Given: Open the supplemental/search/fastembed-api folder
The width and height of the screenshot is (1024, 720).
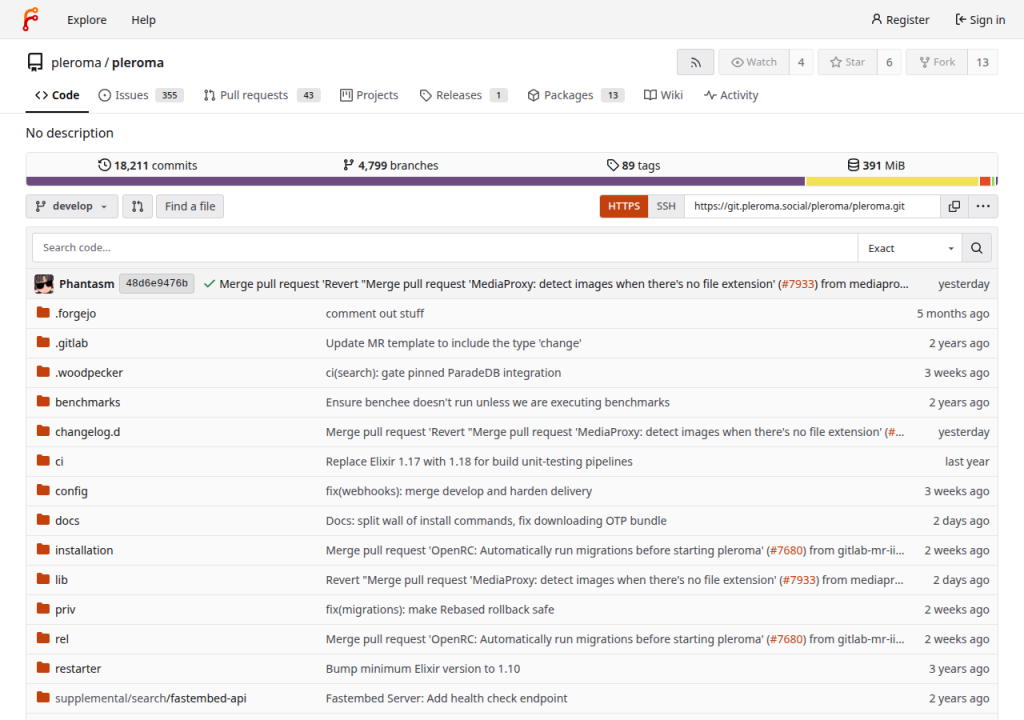Looking at the screenshot, I should pos(151,698).
